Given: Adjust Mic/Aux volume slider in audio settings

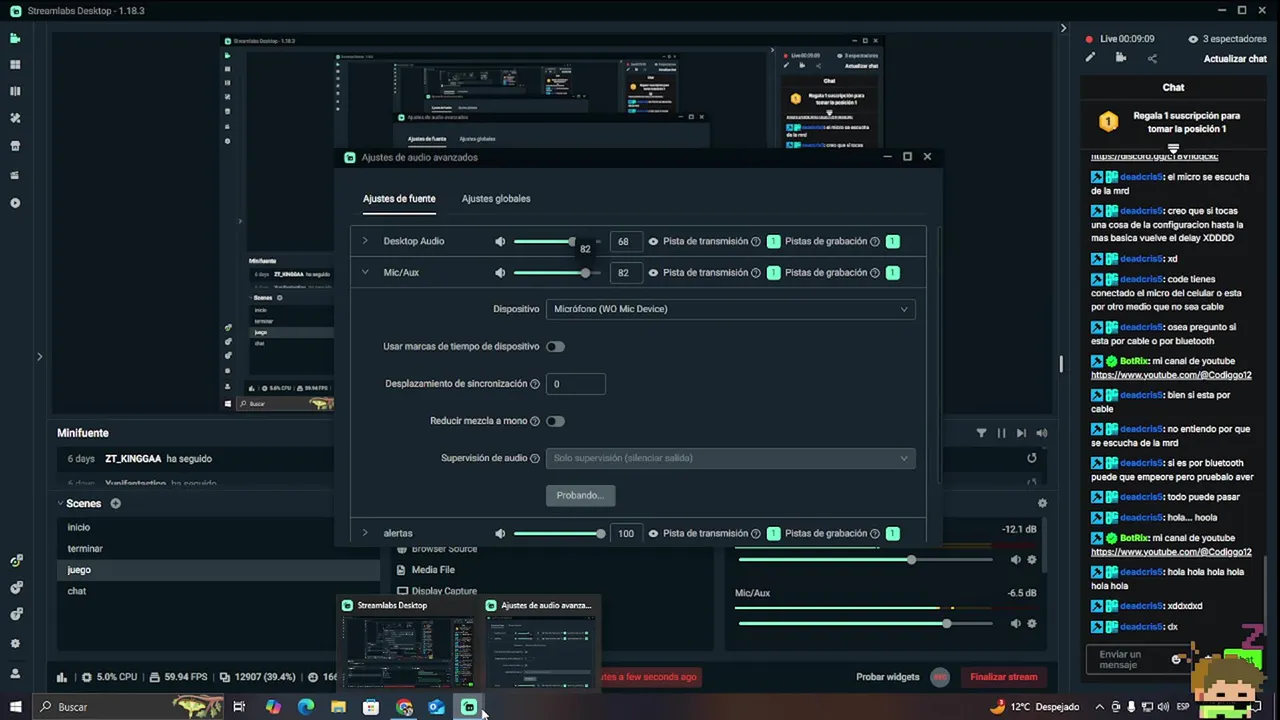Looking at the screenshot, I should pyautogui.click(x=557, y=273).
